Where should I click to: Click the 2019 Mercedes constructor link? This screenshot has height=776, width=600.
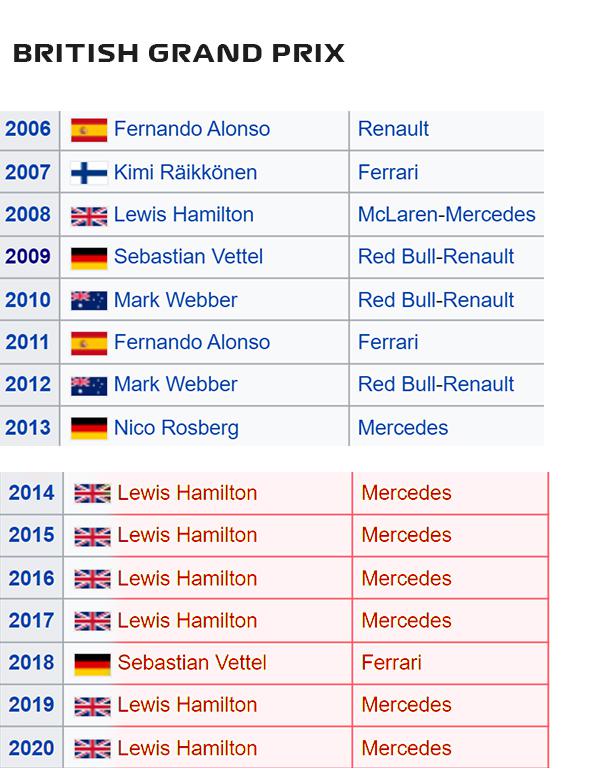pos(406,705)
